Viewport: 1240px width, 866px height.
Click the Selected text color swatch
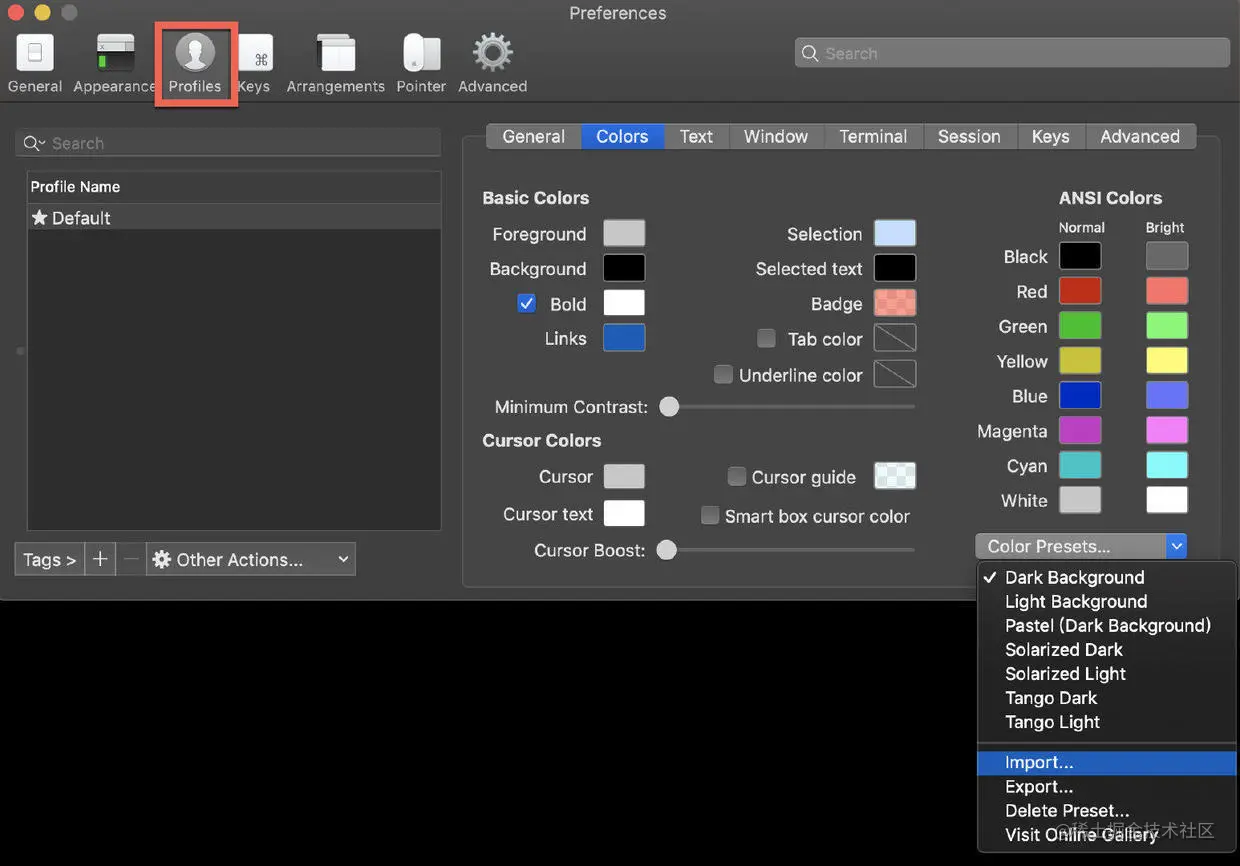[x=895, y=268]
